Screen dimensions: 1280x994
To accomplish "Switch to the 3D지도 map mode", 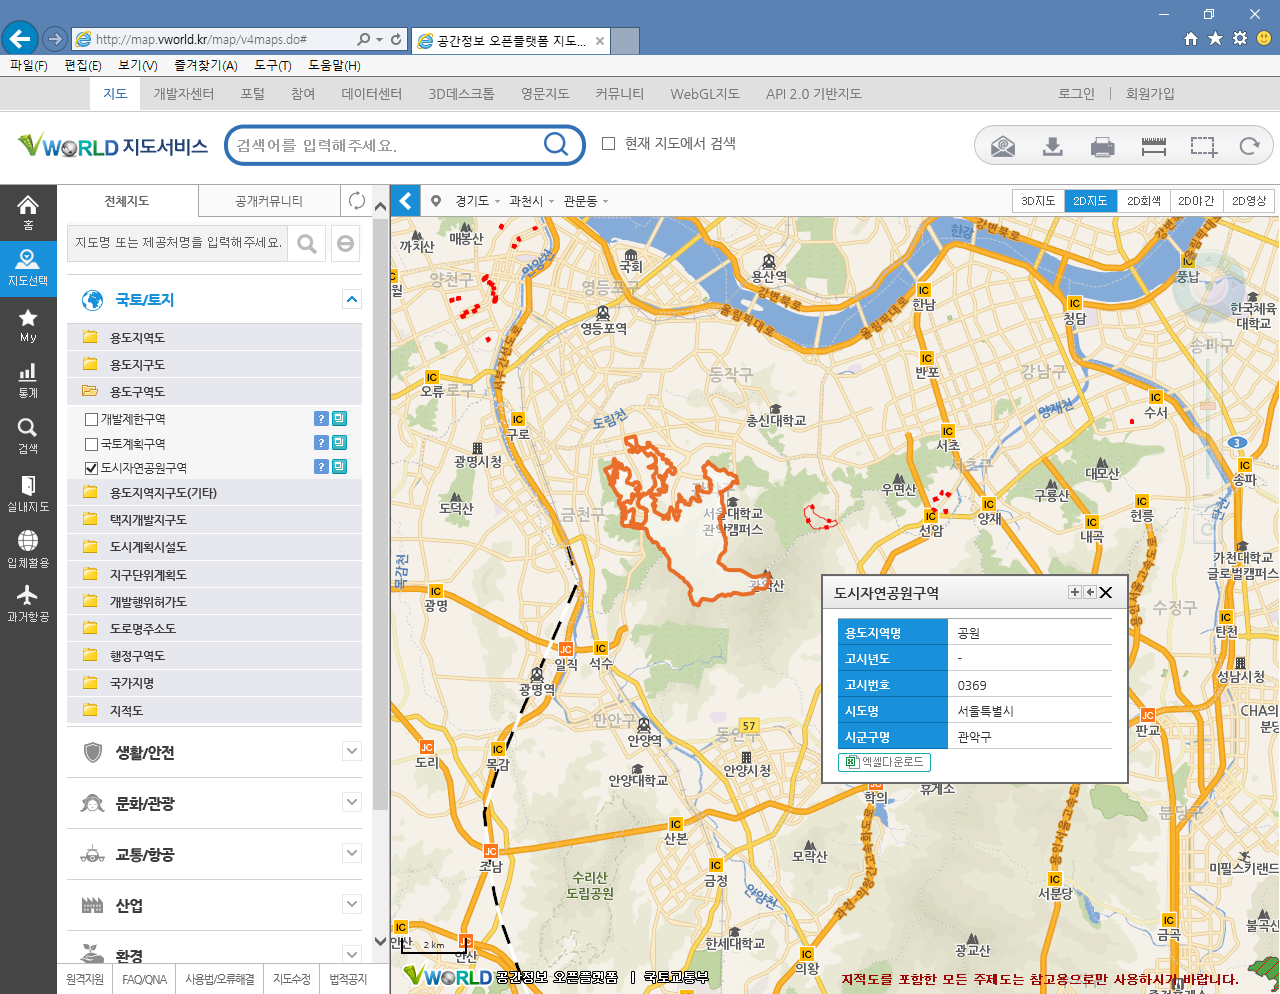I will pos(1038,201).
